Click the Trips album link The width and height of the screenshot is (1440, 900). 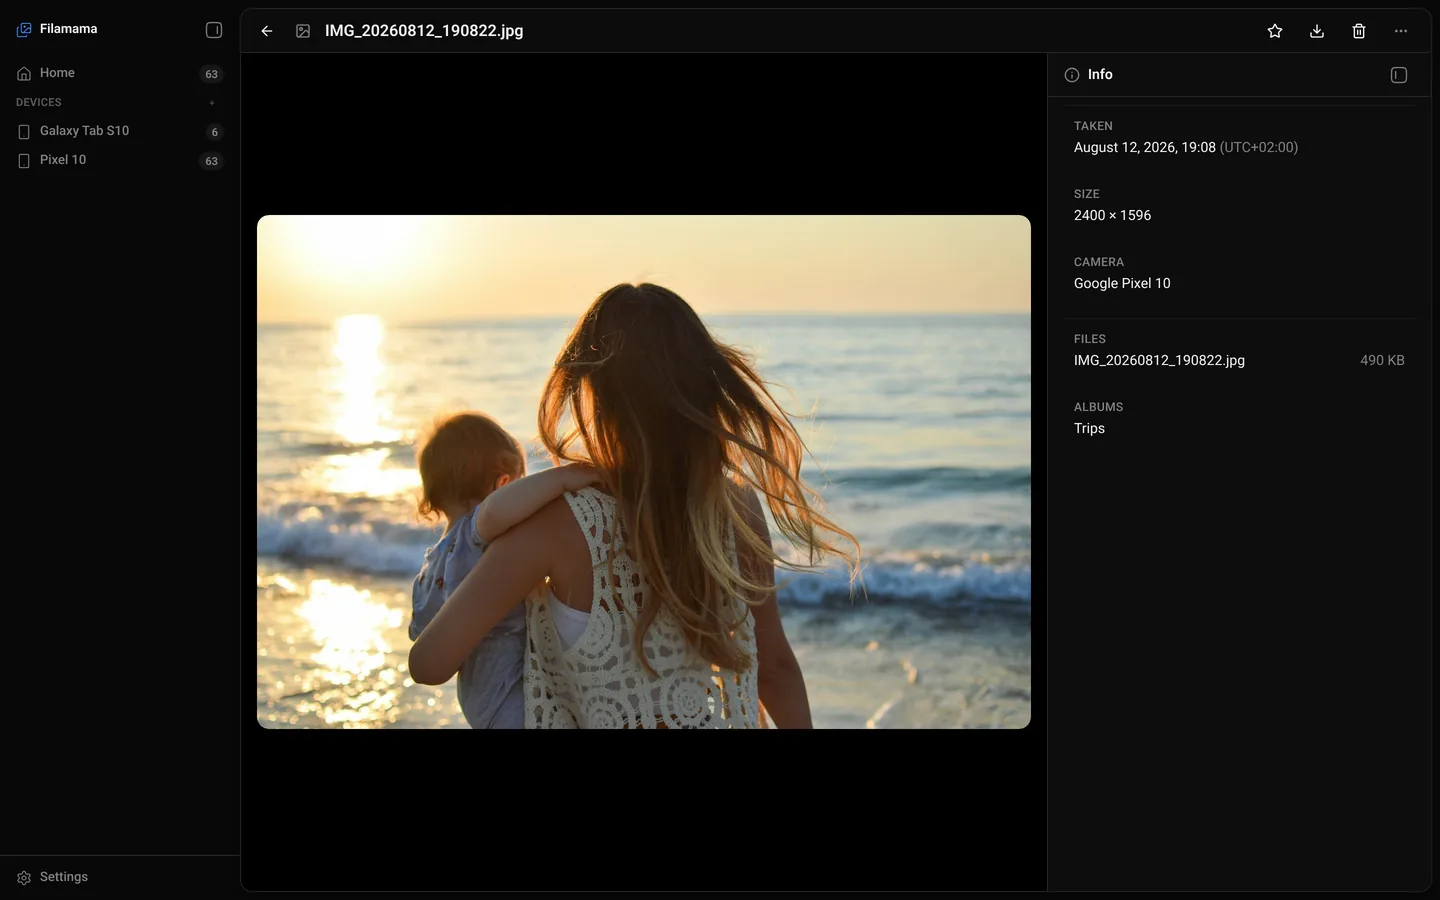point(1089,428)
